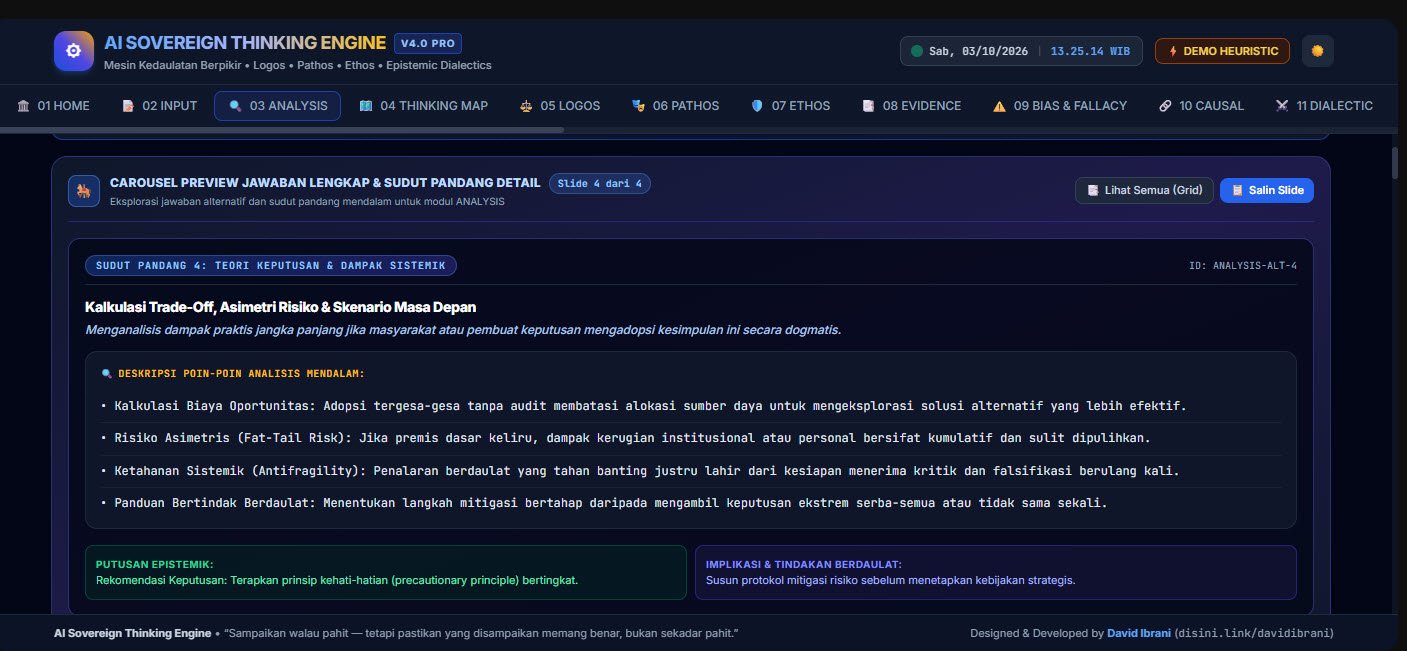Image resolution: width=1407 pixels, height=651 pixels.
Task: Click the date Sab, 03/10/2026
Action: coord(979,51)
